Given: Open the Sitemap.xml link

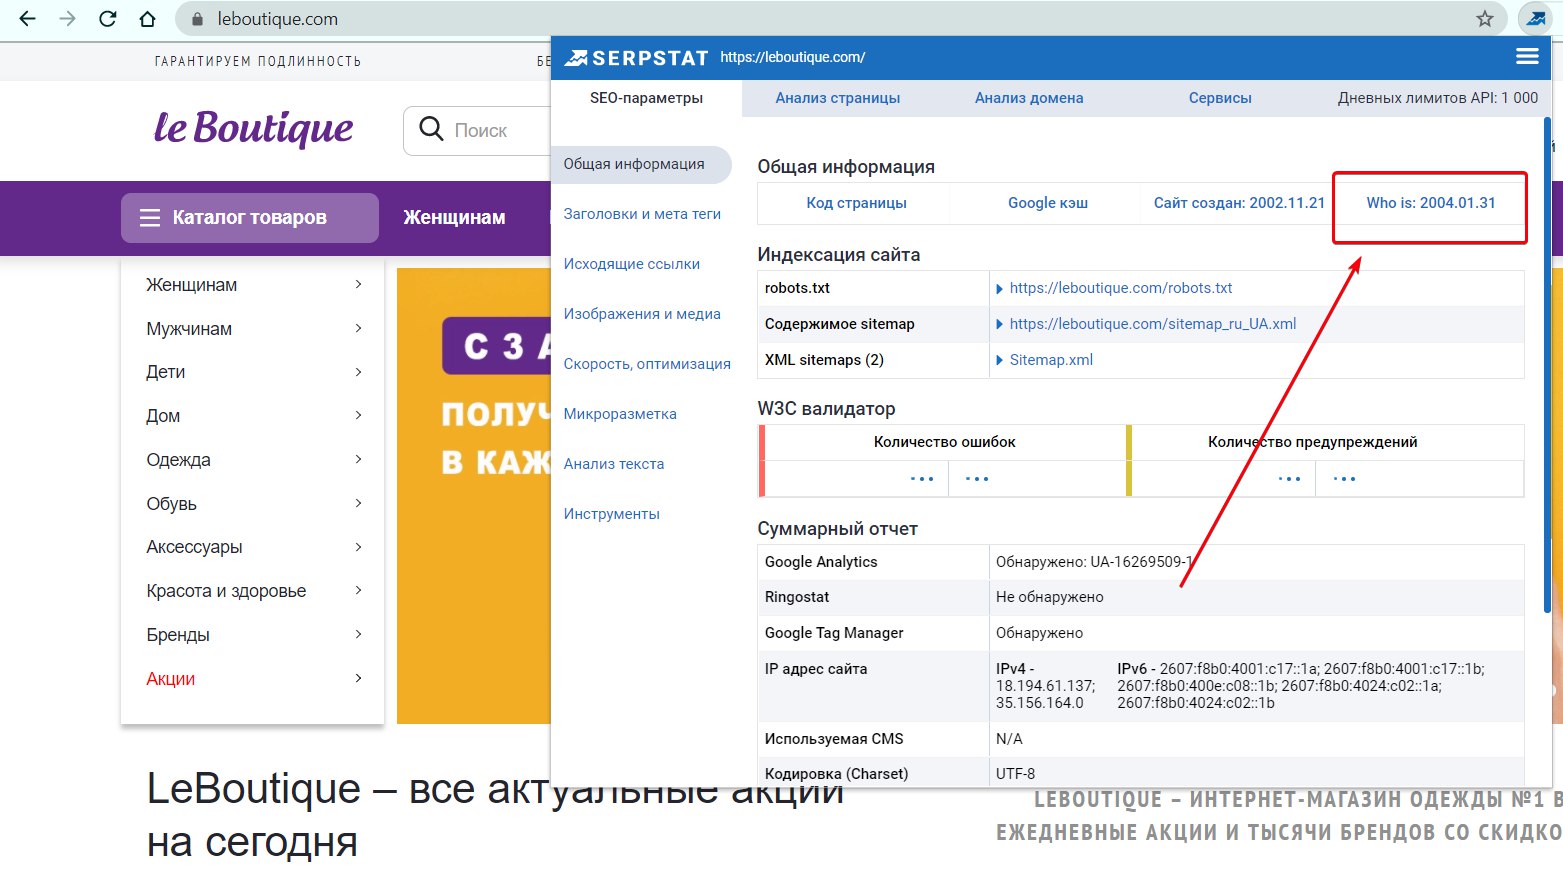Looking at the screenshot, I should (x=1051, y=360).
